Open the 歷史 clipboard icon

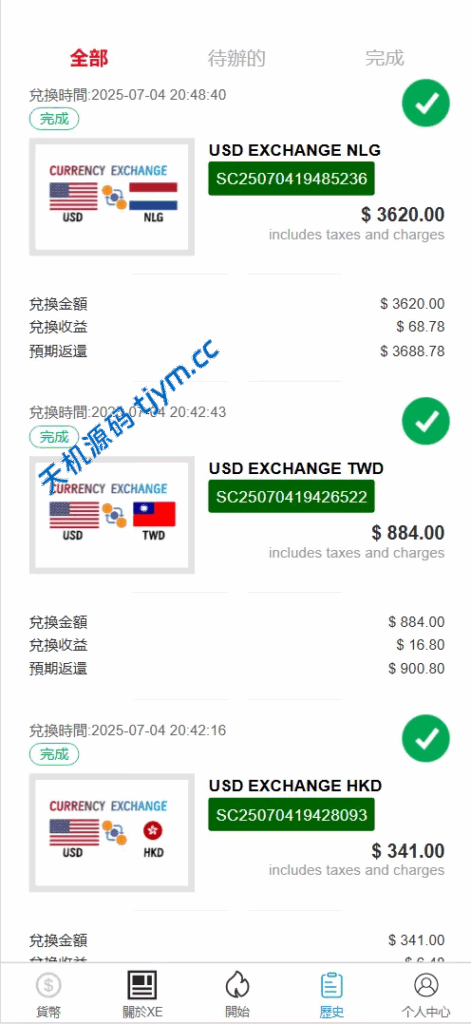click(x=331, y=984)
